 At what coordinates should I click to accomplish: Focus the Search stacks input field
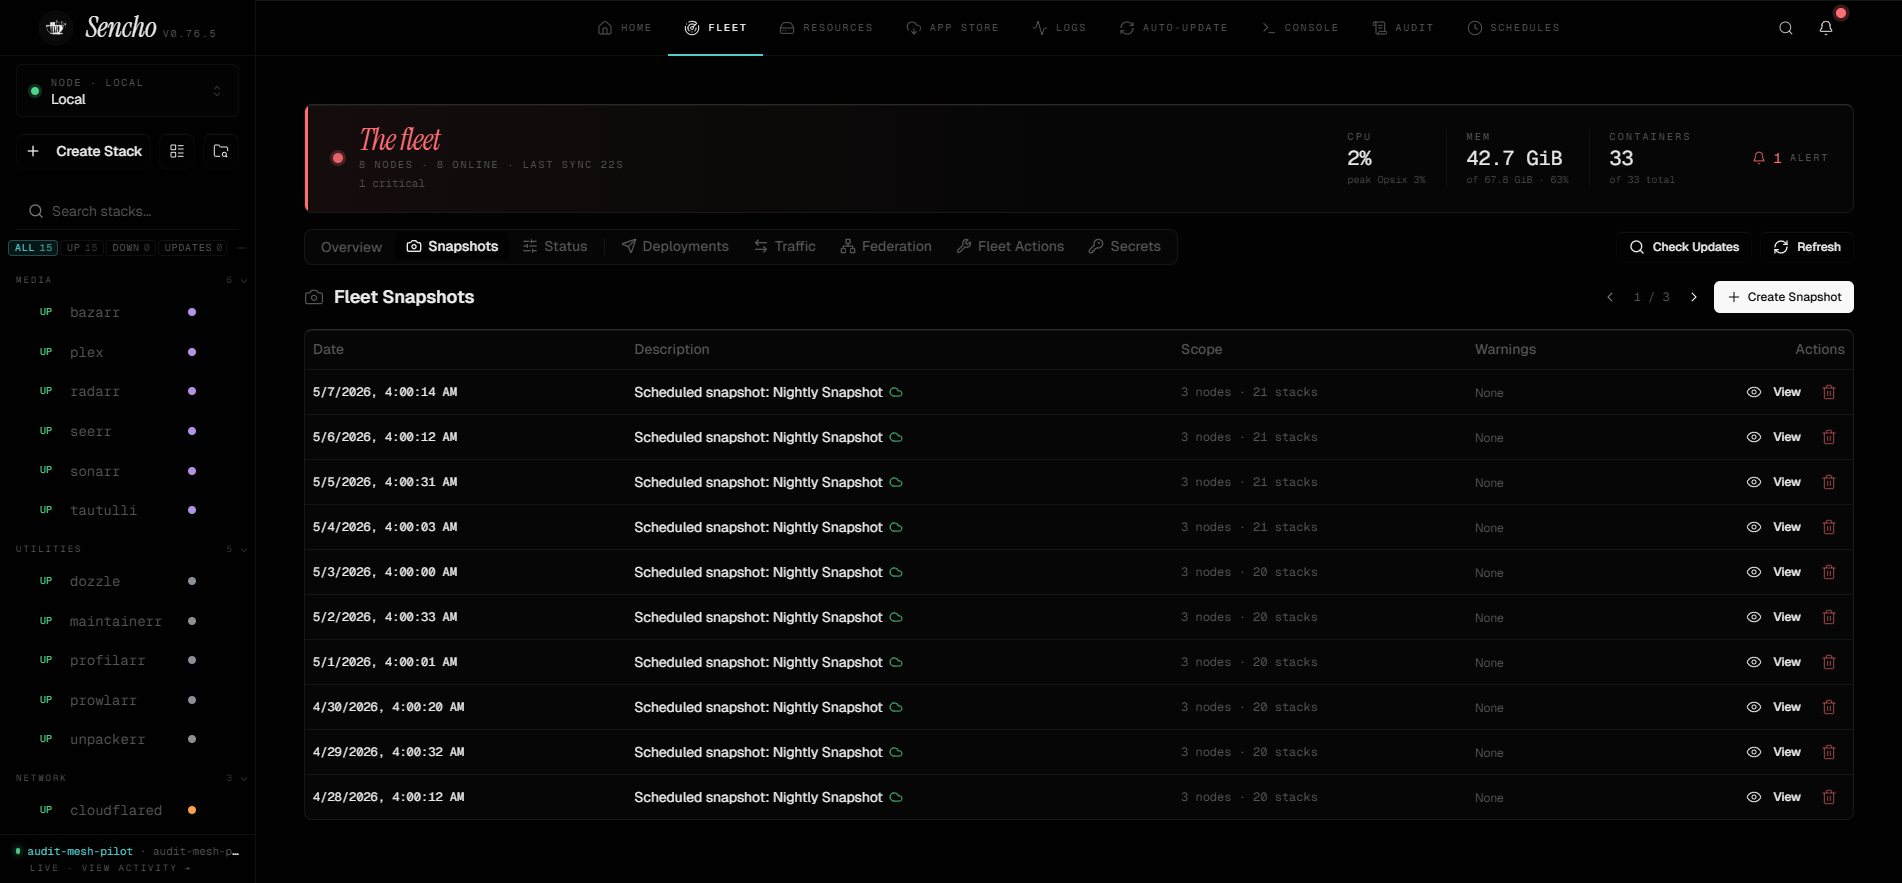click(x=127, y=211)
